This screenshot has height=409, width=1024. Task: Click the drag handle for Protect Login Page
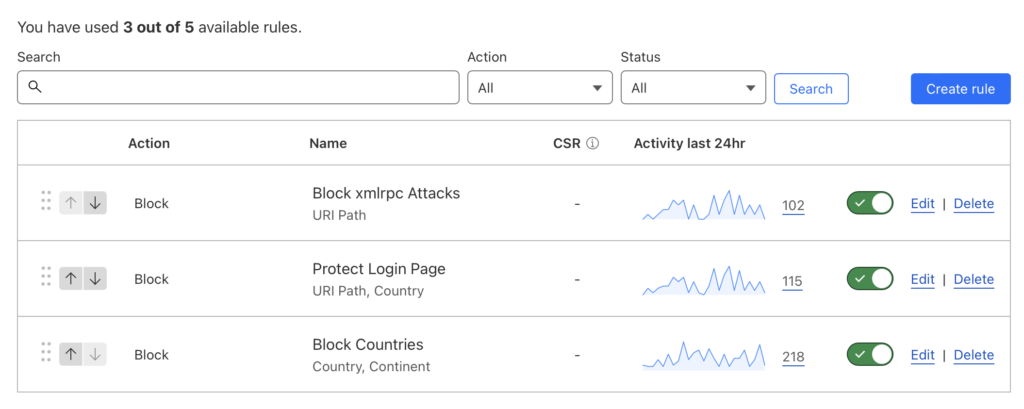[x=46, y=276]
